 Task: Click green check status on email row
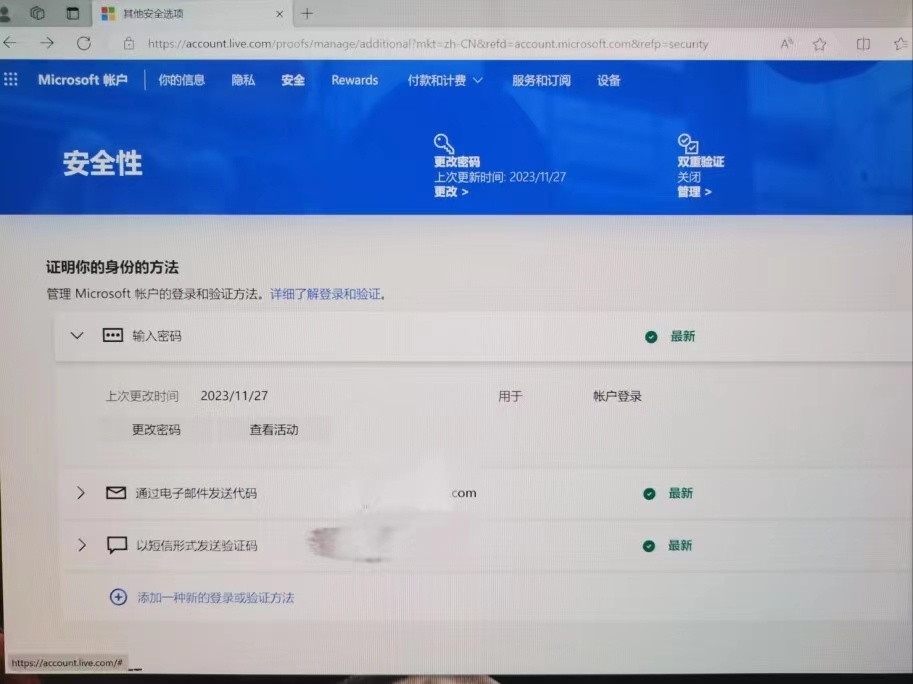[x=649, y=494]
